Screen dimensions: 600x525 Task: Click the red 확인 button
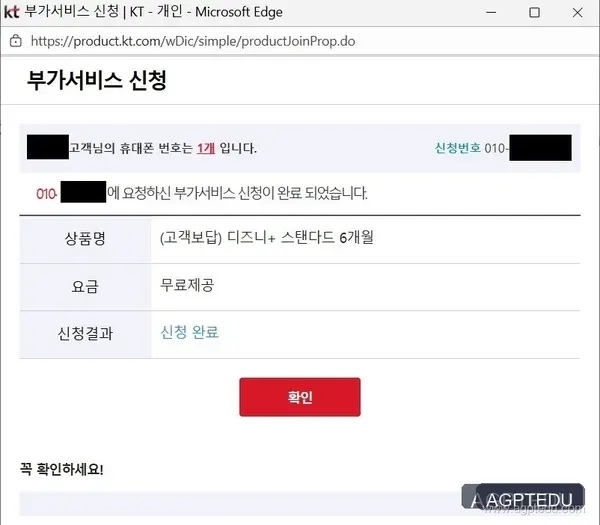pos(300,397)
